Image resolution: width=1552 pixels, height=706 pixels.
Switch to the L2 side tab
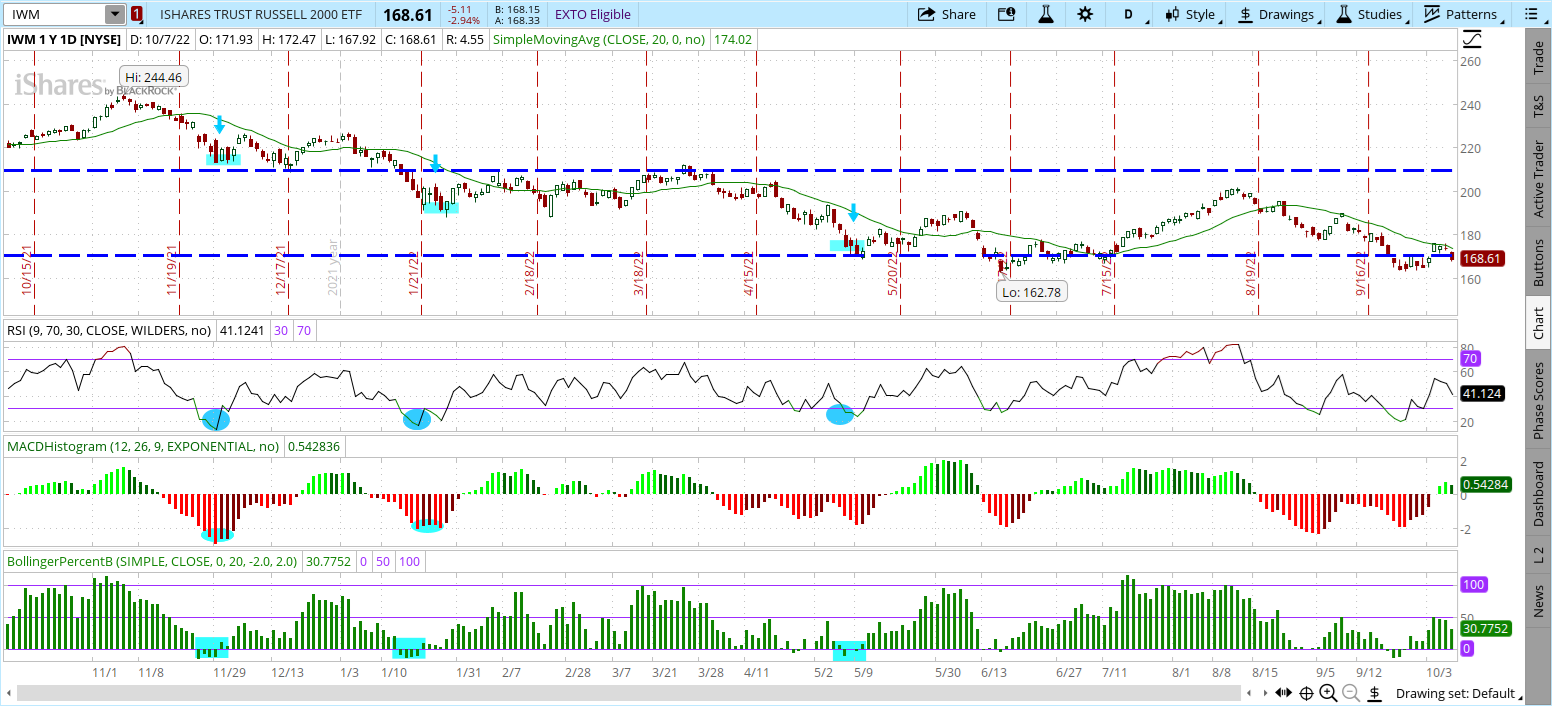point(1538,556)
